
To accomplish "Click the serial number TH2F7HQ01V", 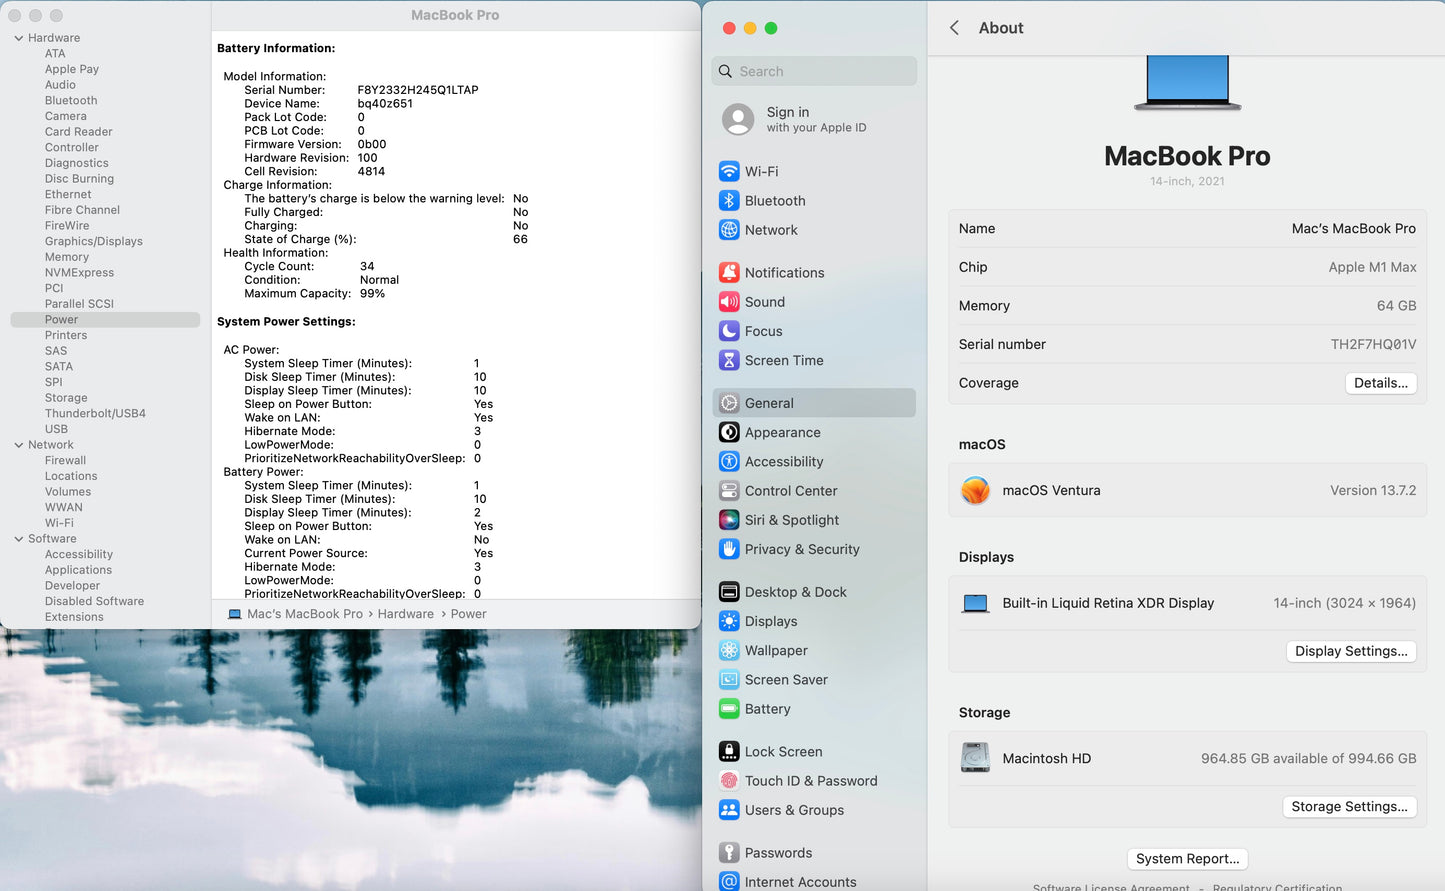I will (1373, 344).
